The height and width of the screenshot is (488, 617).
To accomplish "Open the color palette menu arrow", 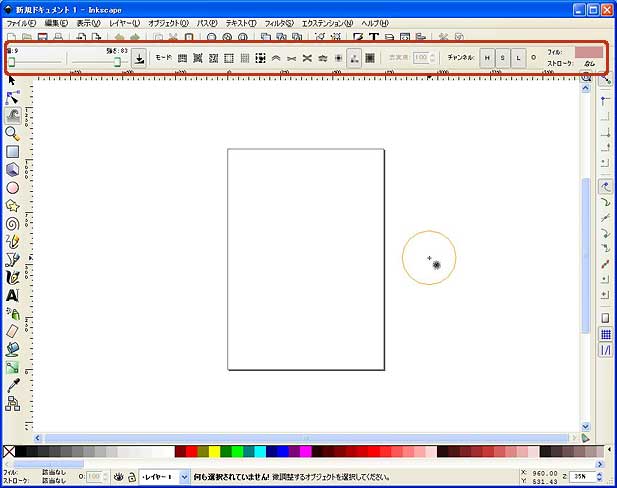I will point(610,449).
